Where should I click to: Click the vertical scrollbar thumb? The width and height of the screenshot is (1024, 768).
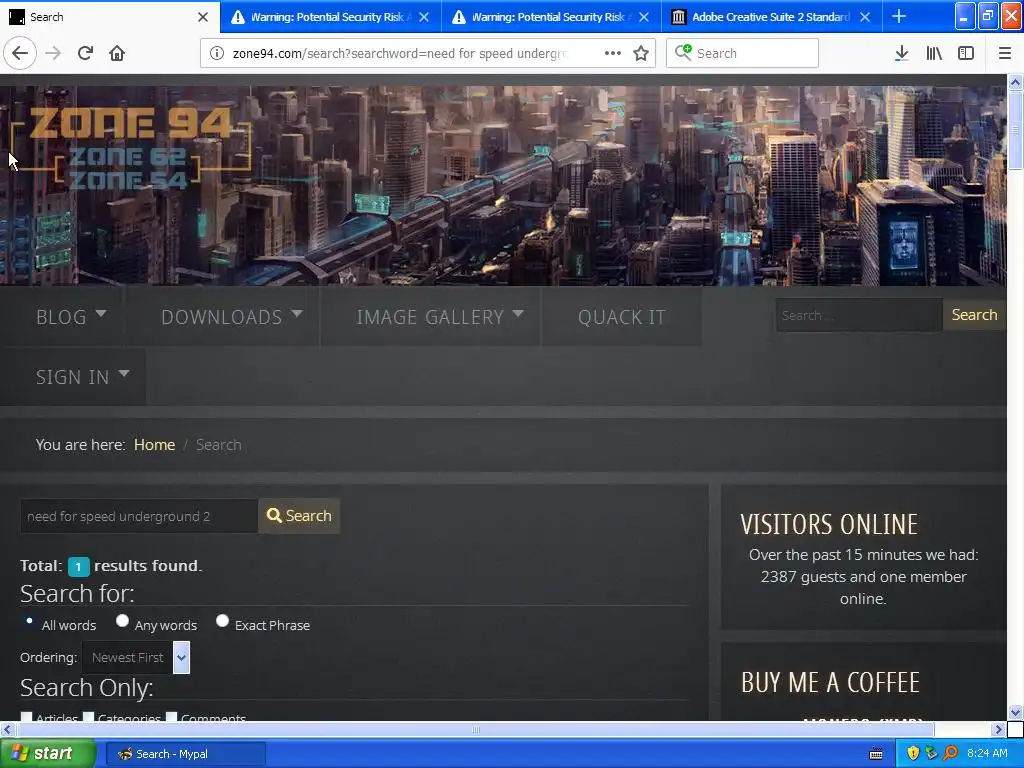[x=1016, y=130]
